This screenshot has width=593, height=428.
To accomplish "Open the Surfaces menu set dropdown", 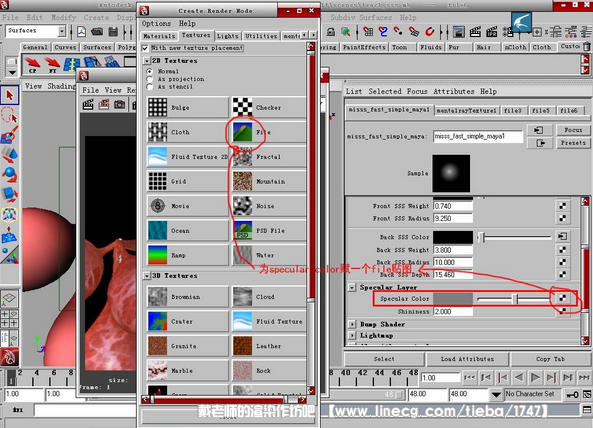I will tap(62, 31).
